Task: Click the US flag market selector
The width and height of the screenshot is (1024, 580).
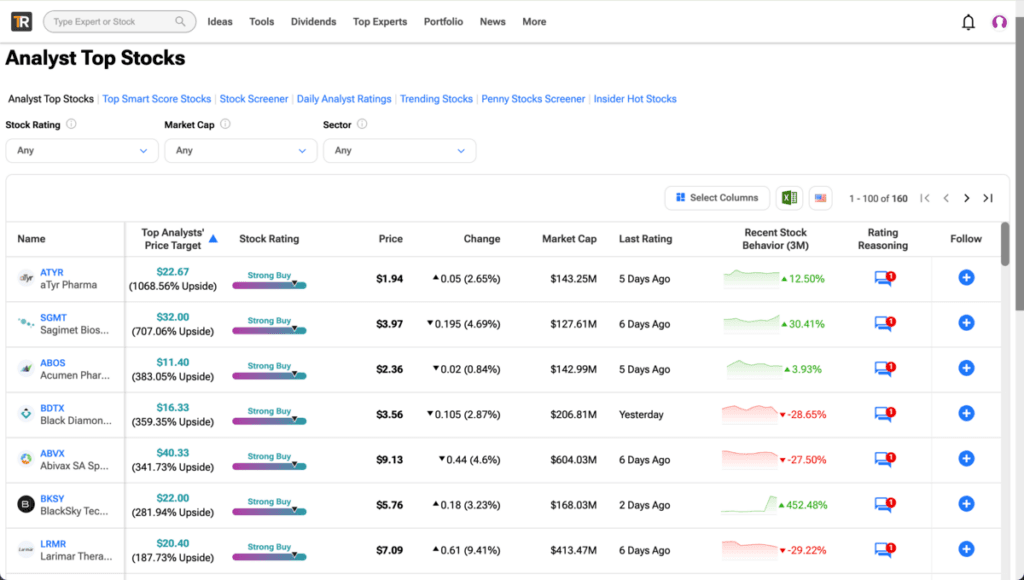Action: (820, 198)
